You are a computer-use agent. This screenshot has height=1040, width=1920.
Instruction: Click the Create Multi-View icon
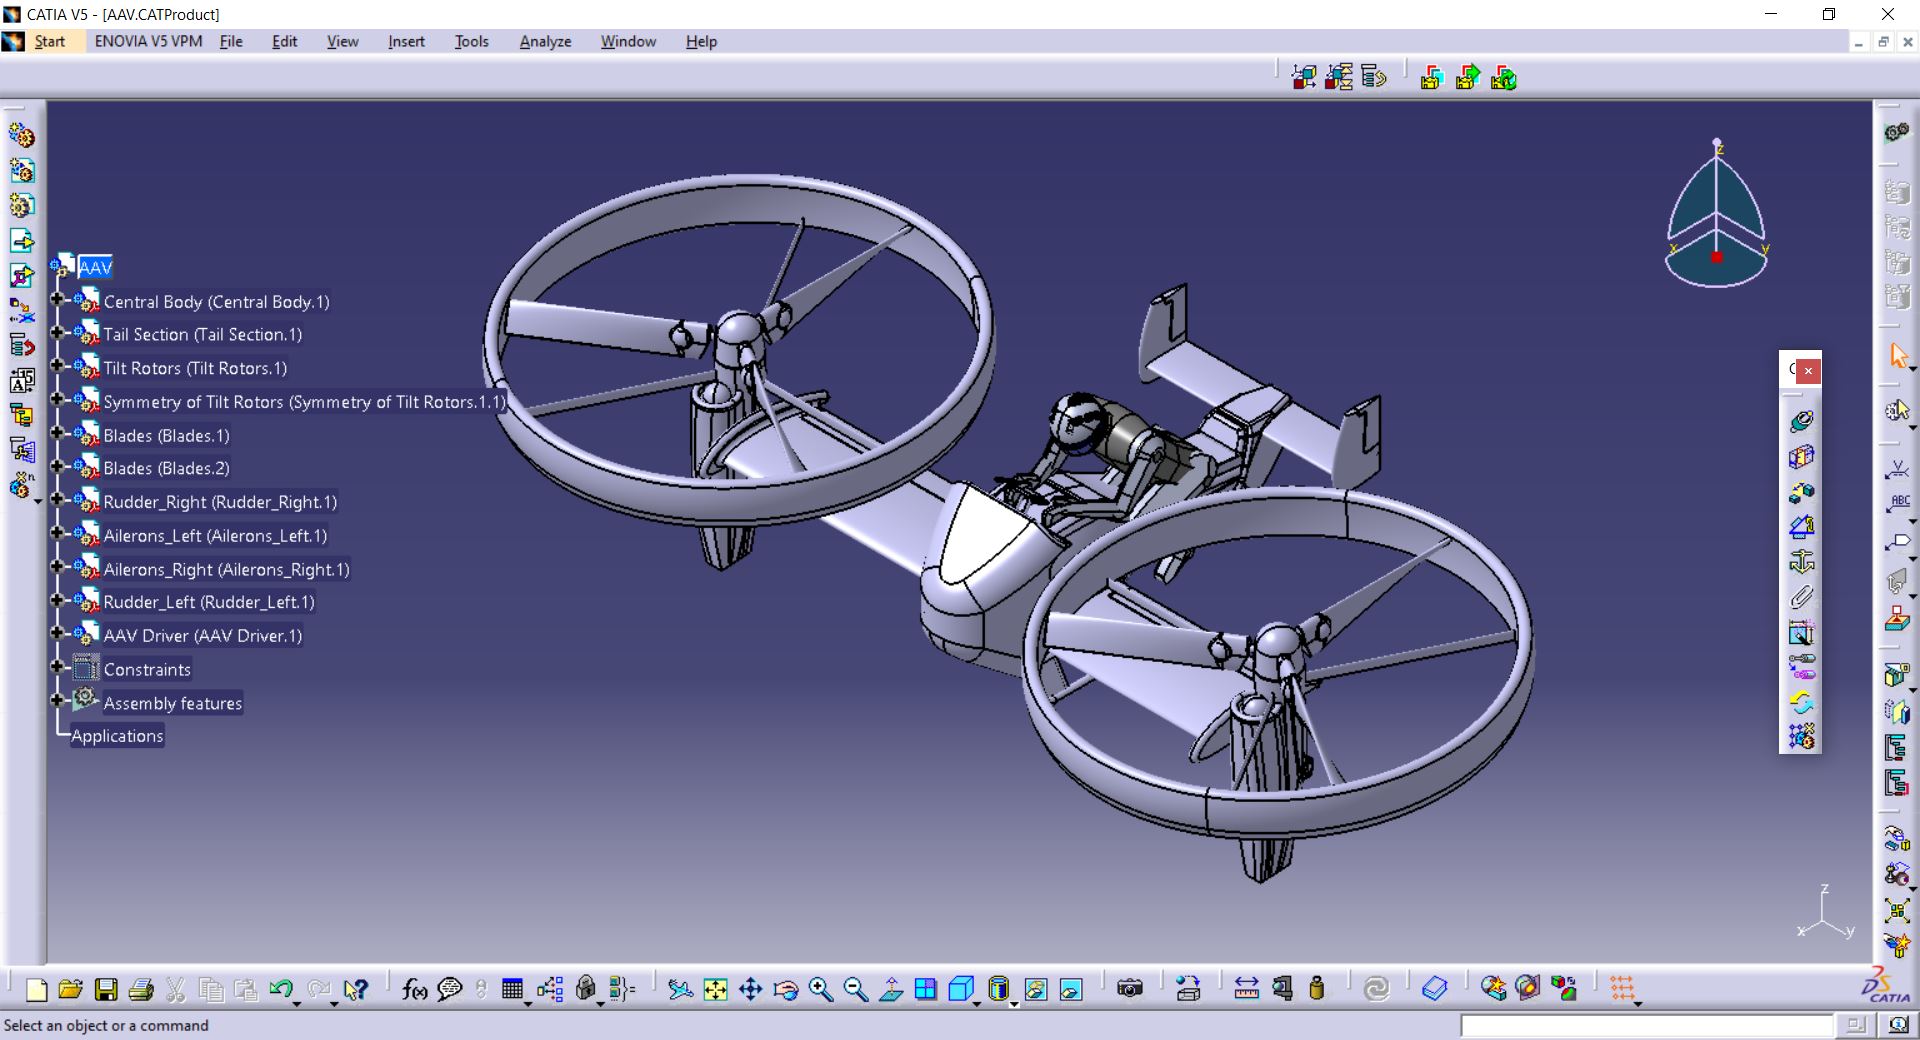tap(926, 989)
